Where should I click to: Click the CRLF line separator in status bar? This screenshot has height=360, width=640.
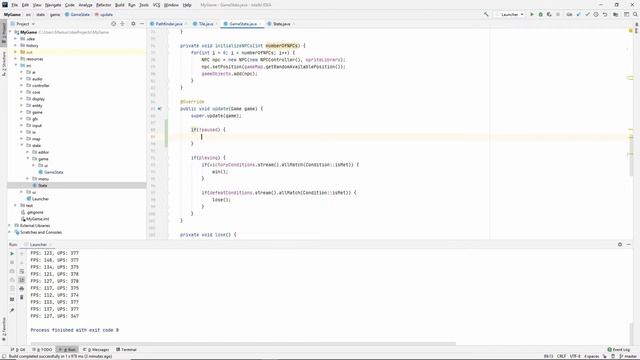click(561, 356)
